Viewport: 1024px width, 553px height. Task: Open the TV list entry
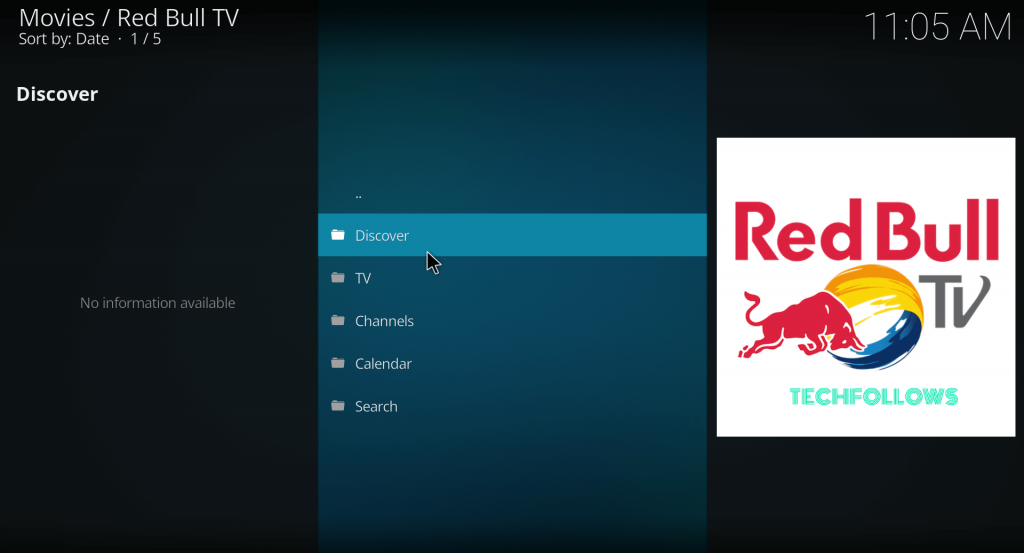512,277
